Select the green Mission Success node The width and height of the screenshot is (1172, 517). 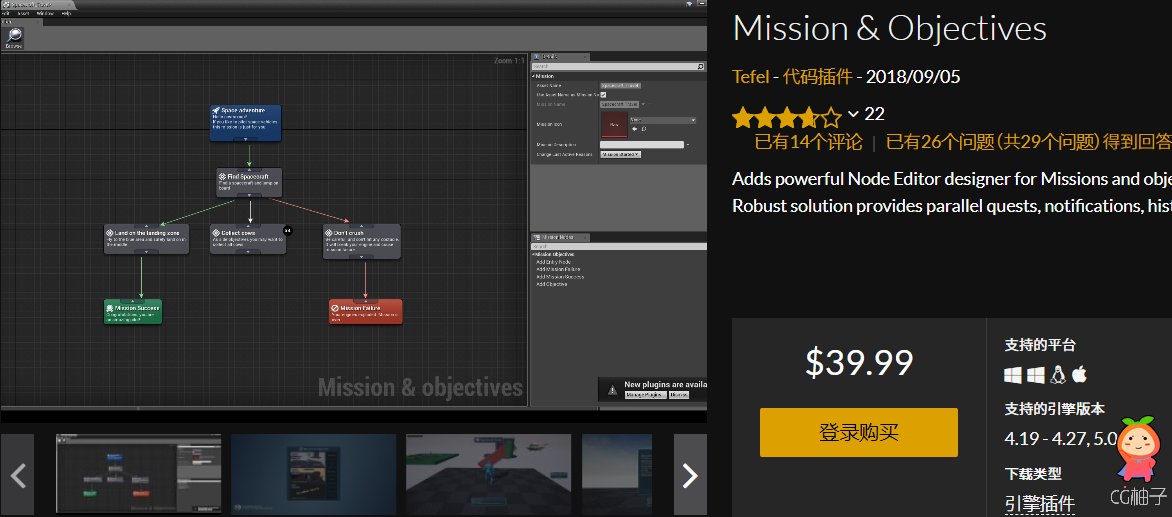[132, 311]
